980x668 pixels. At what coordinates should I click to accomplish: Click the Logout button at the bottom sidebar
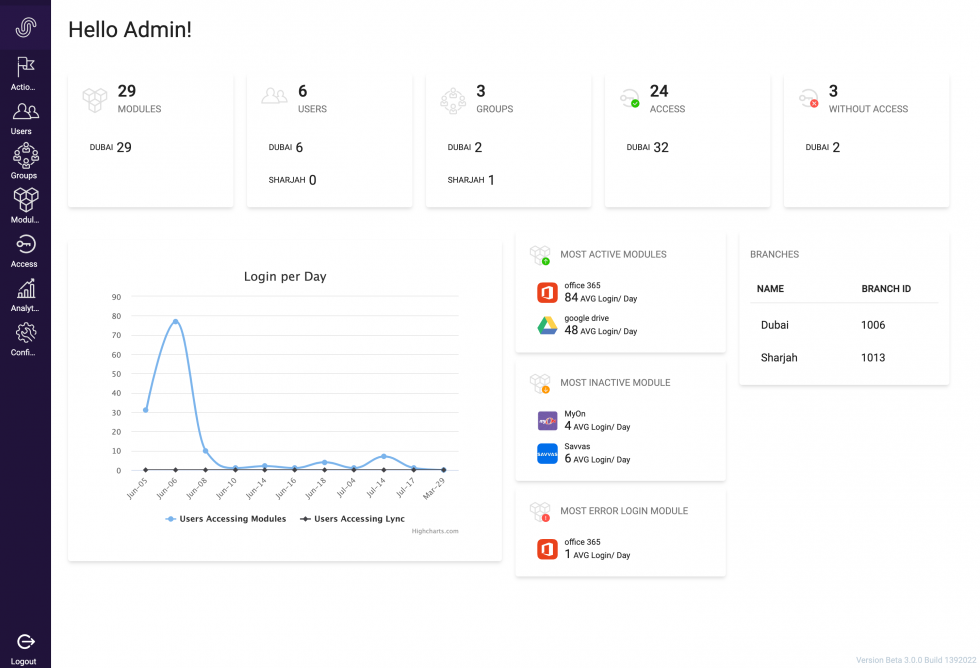coord(24,642)
